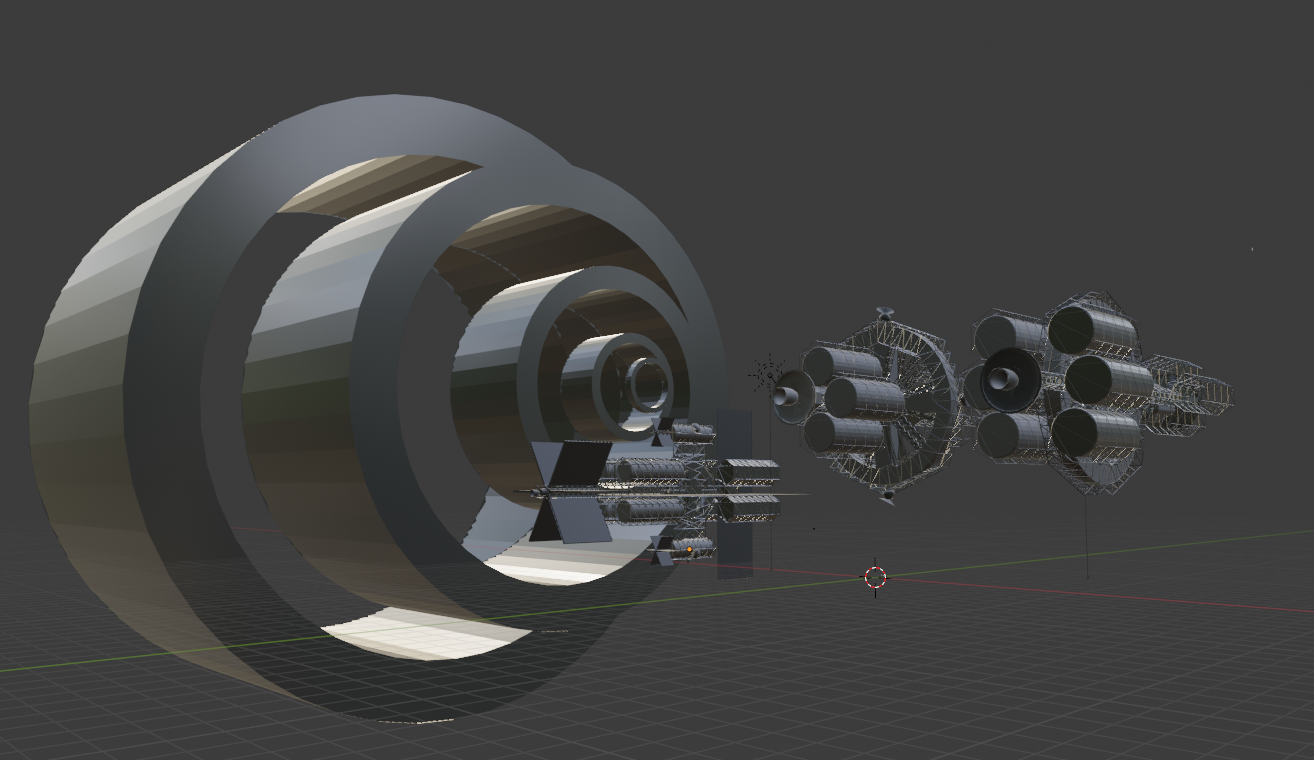This screenshot has height=760, width=1314.
Task: Select the small spacecraft's X-shaped solar panel
Action: 571,491
